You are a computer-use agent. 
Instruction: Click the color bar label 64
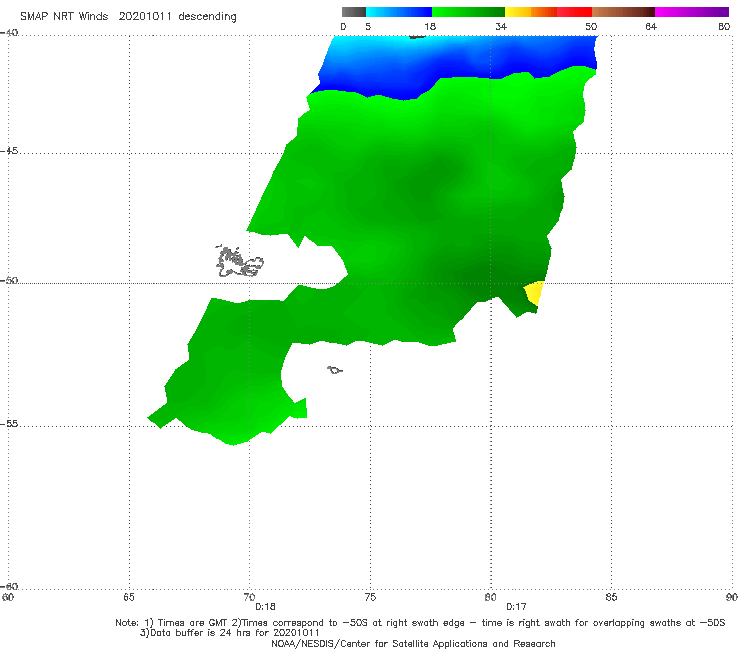pyautogui.click(x=651, y=26)
